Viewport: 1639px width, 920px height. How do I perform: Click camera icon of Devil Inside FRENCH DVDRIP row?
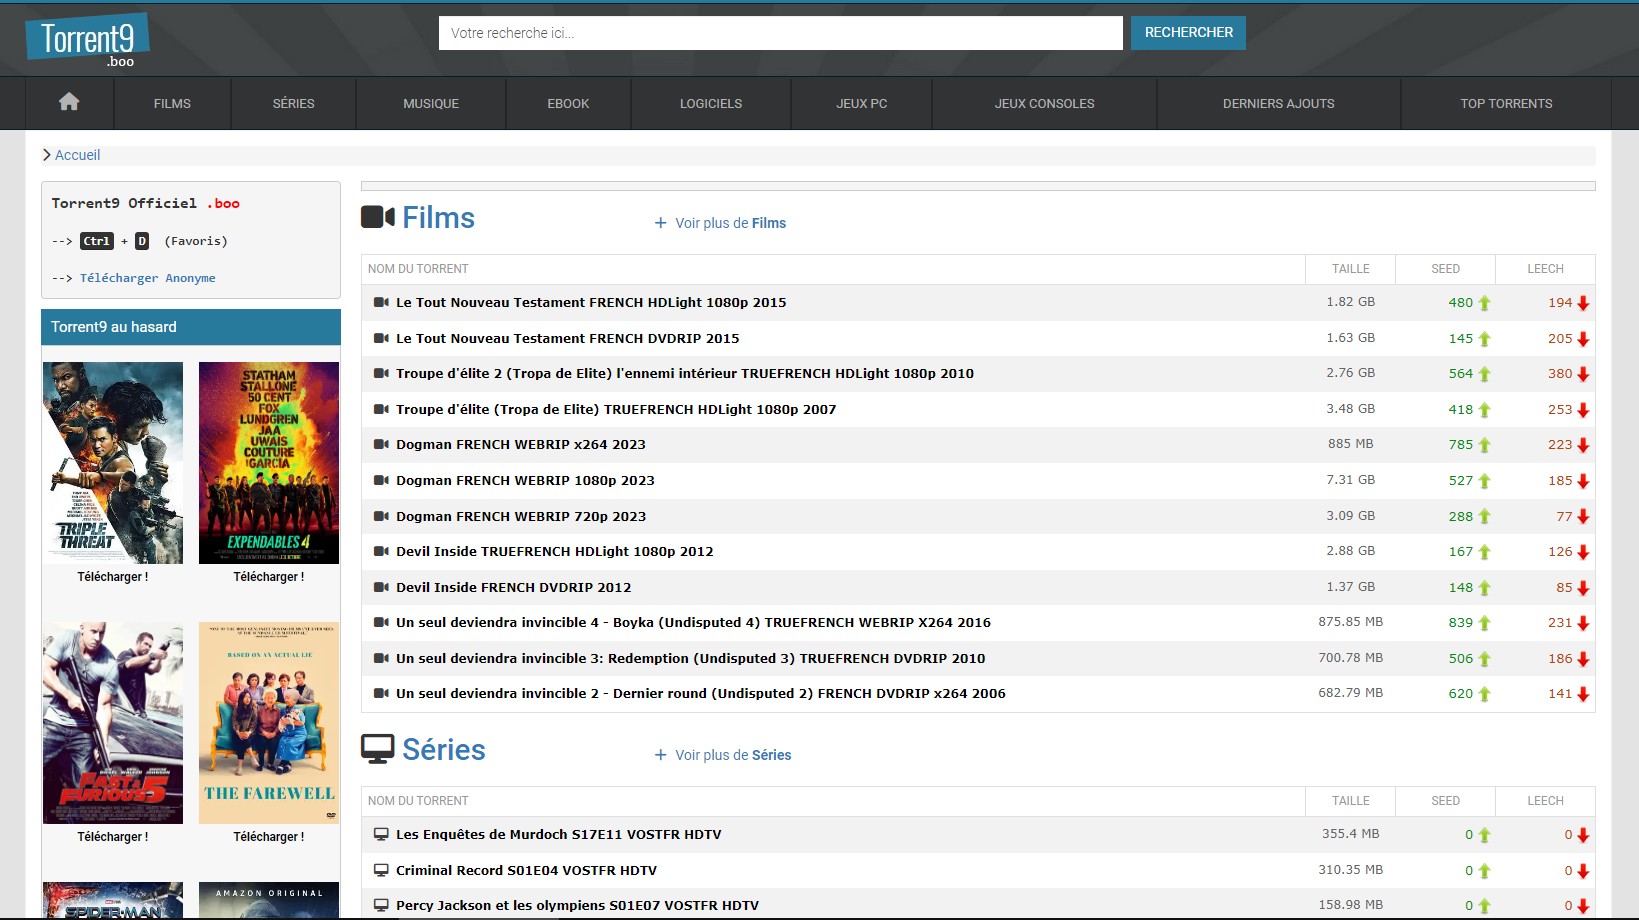(381, 587)
